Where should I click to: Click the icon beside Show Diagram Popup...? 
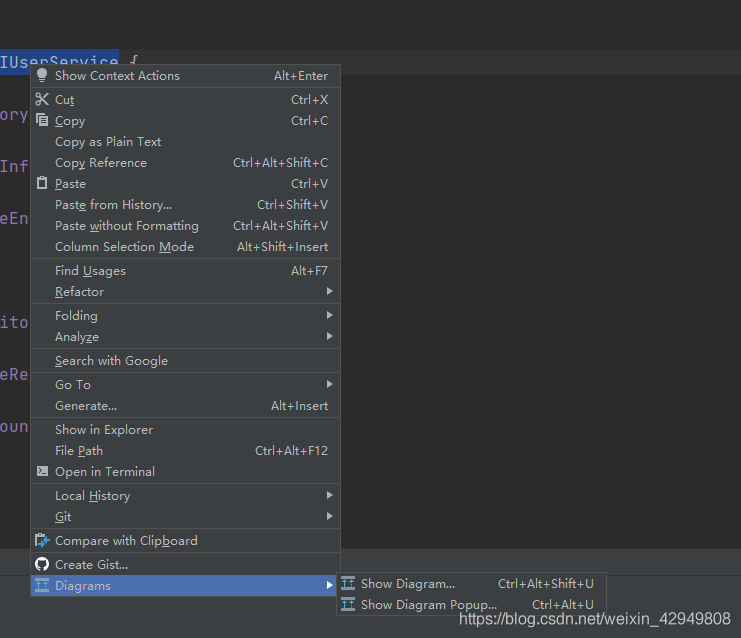coord(348,604)
